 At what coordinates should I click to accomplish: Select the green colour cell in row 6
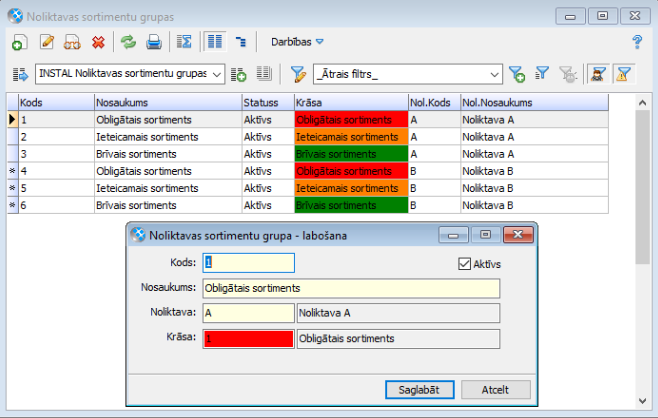click(351, 205)
